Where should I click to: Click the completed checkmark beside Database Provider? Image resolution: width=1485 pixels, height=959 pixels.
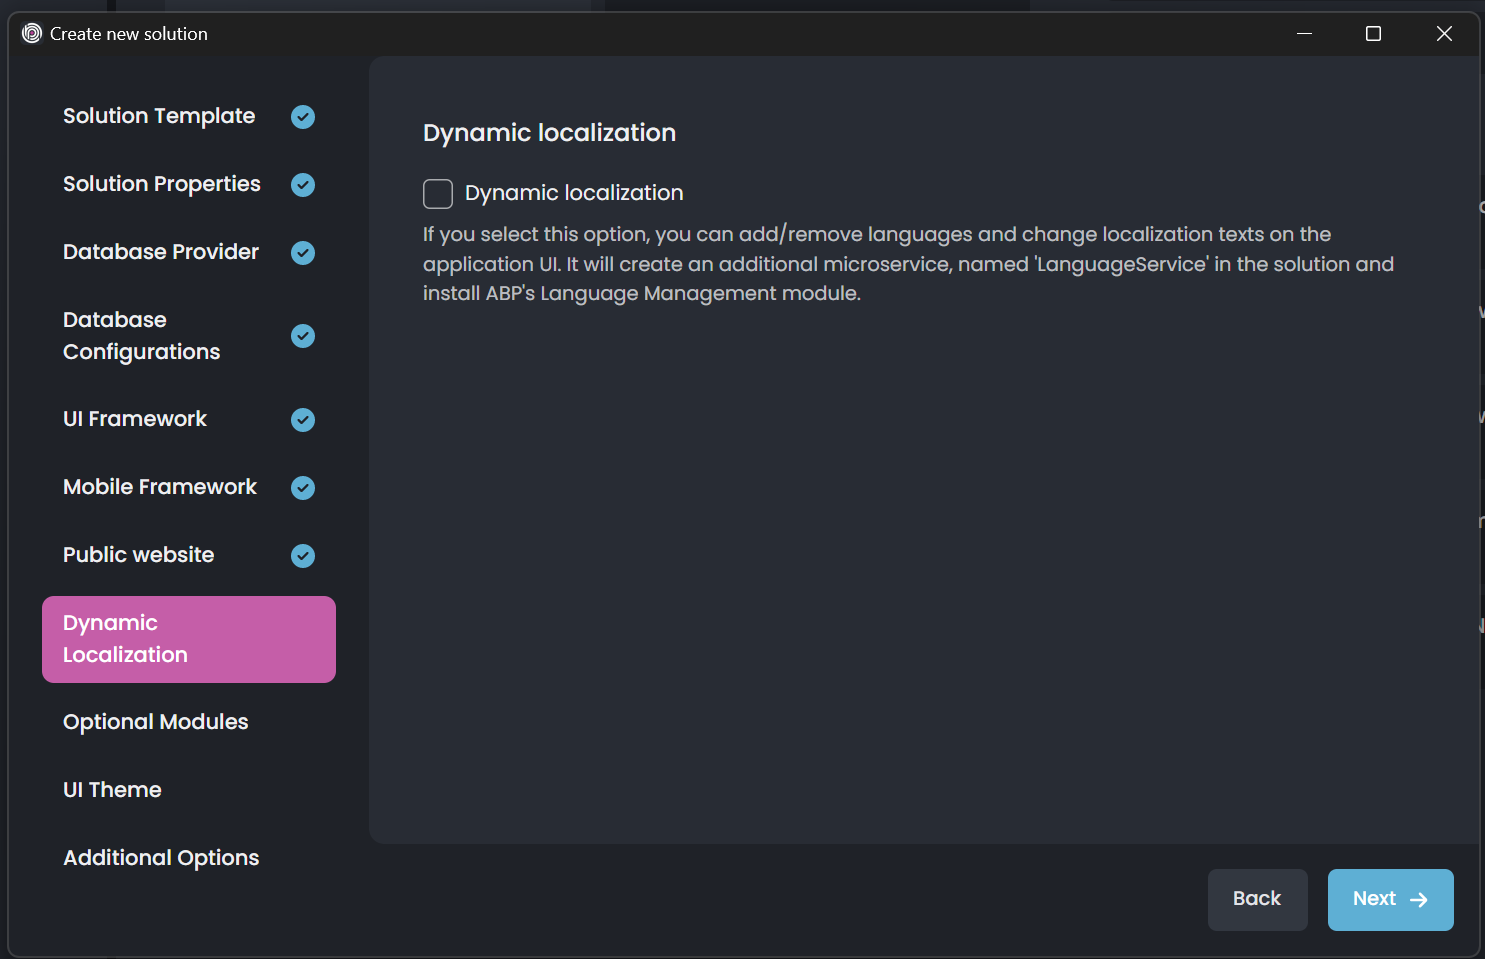point(303,253)
